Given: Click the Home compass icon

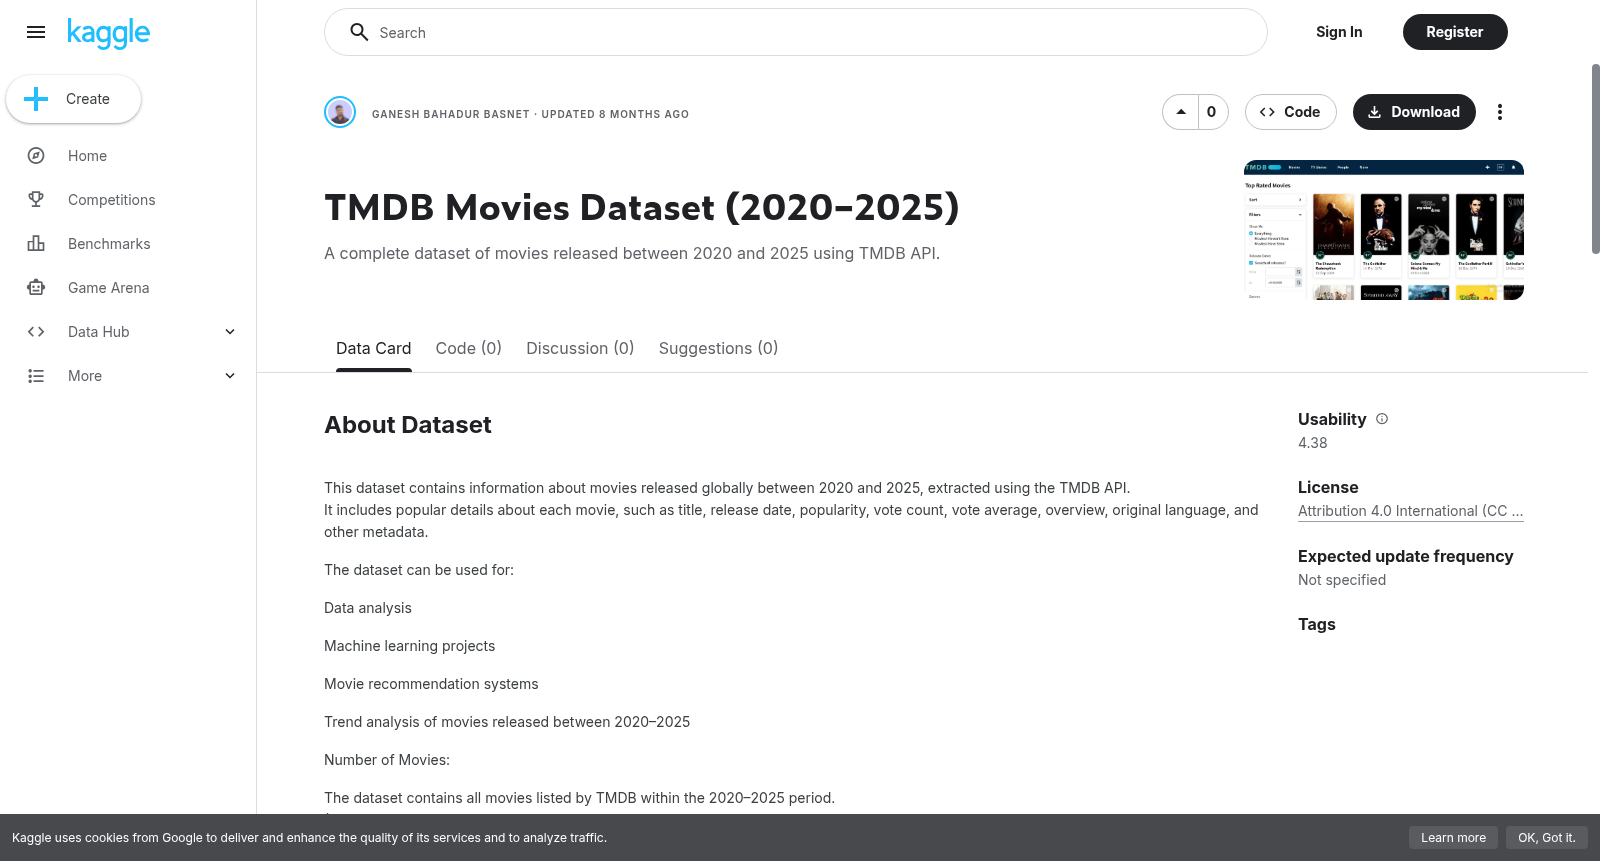Looking at the screenshot, I should pos(36,156).
